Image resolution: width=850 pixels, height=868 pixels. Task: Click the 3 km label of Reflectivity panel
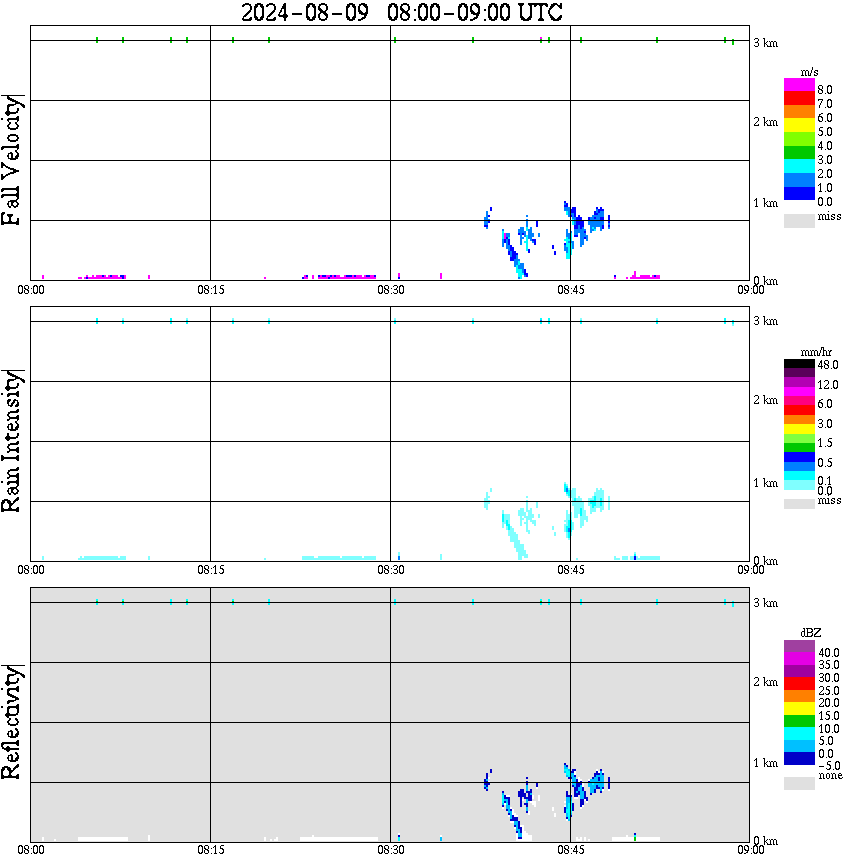(766, 603)
